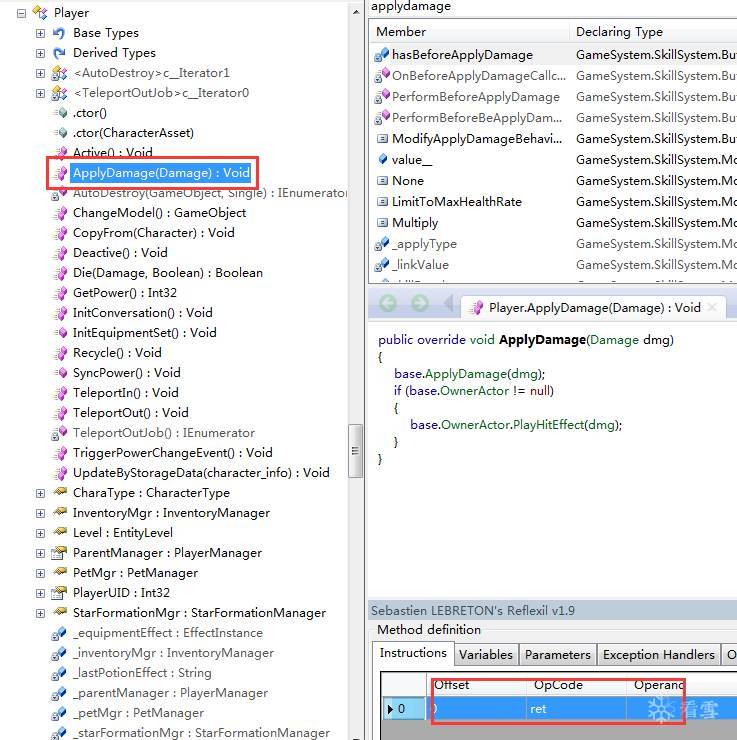Click the .ctor() method icon

(60, 113)
